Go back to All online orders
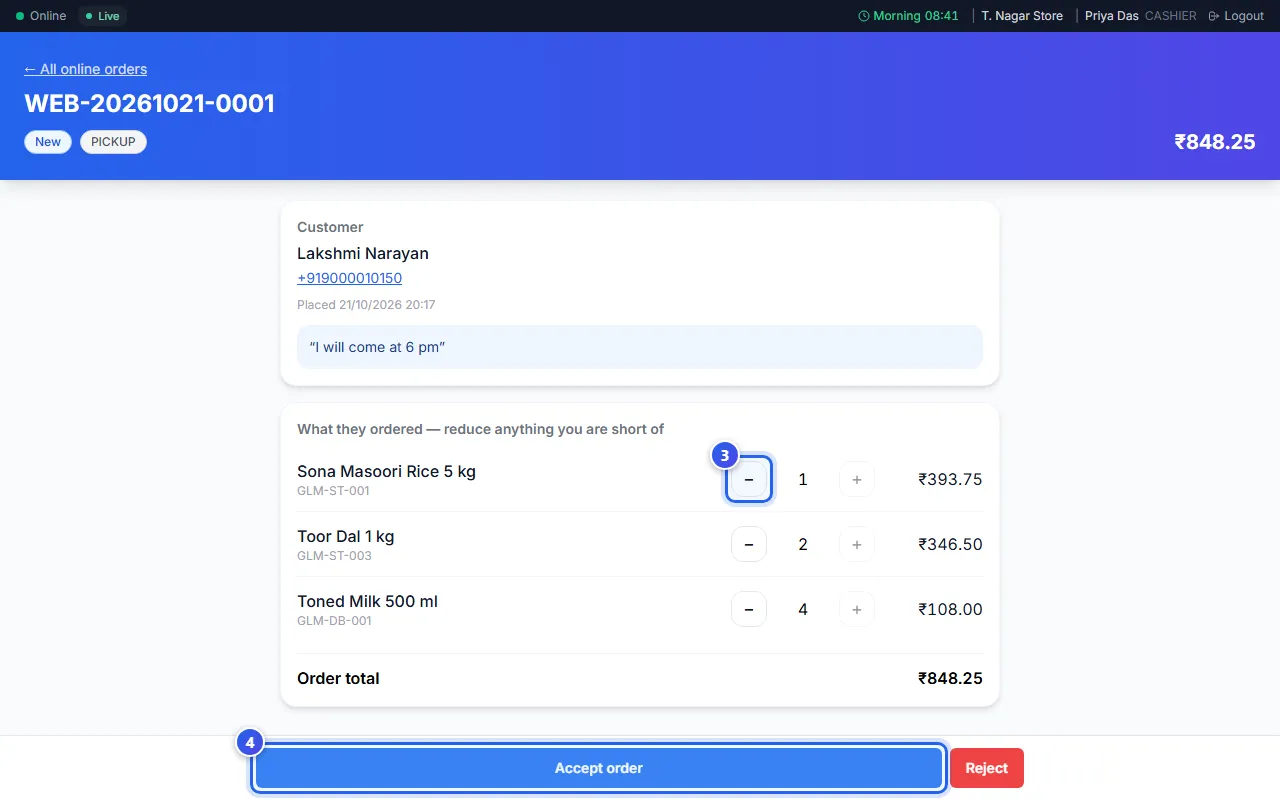This screenshot has width=1280, height=800. [86, 69]
